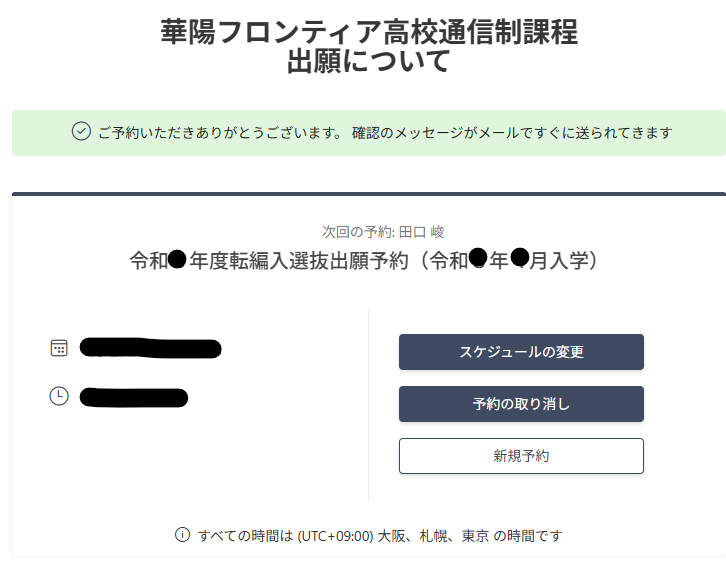Click the clock icon beside the time
Image resolution: width=726 pixels, height=576 pixels.
59,397
